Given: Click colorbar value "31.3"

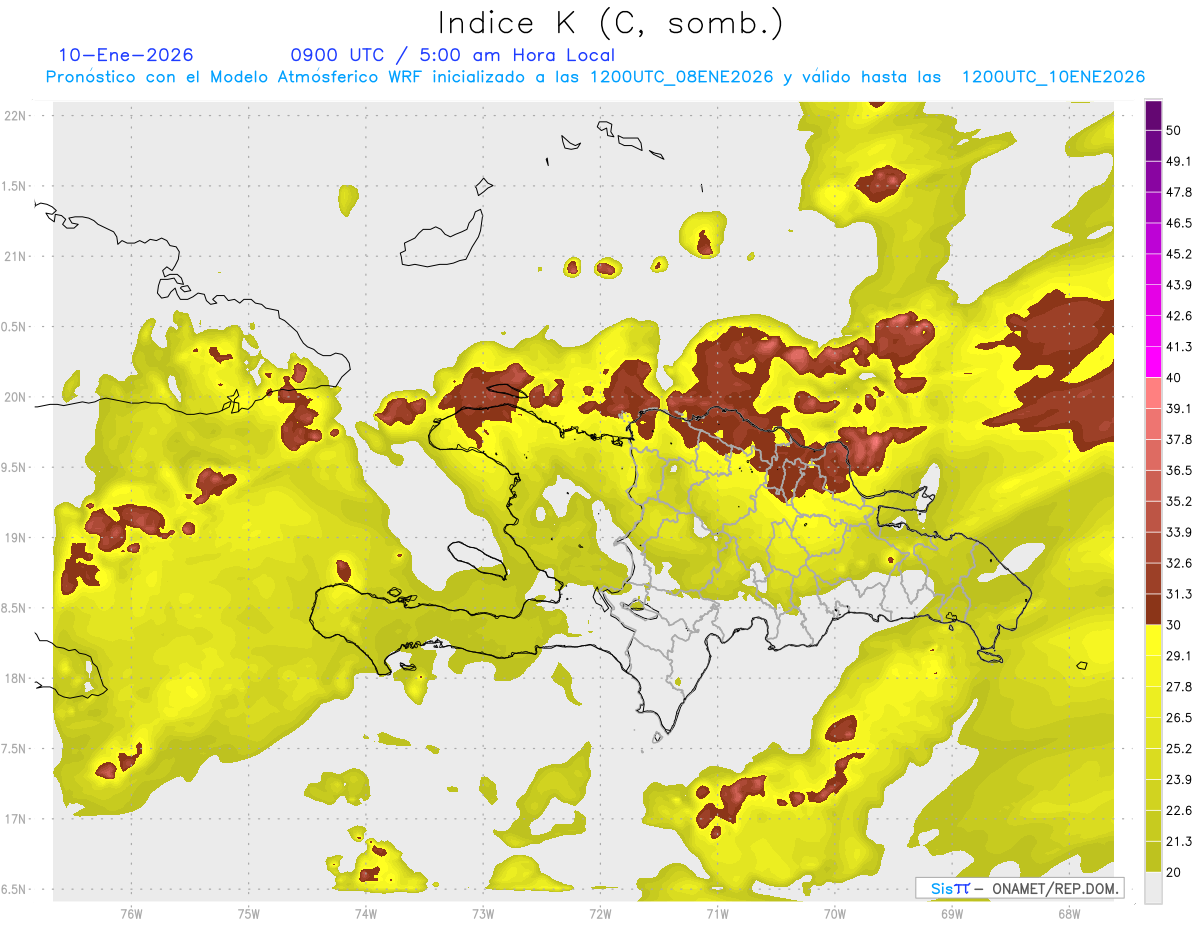Looking at the screenshot, I should pyautogui.click(x=1179, y=594).
